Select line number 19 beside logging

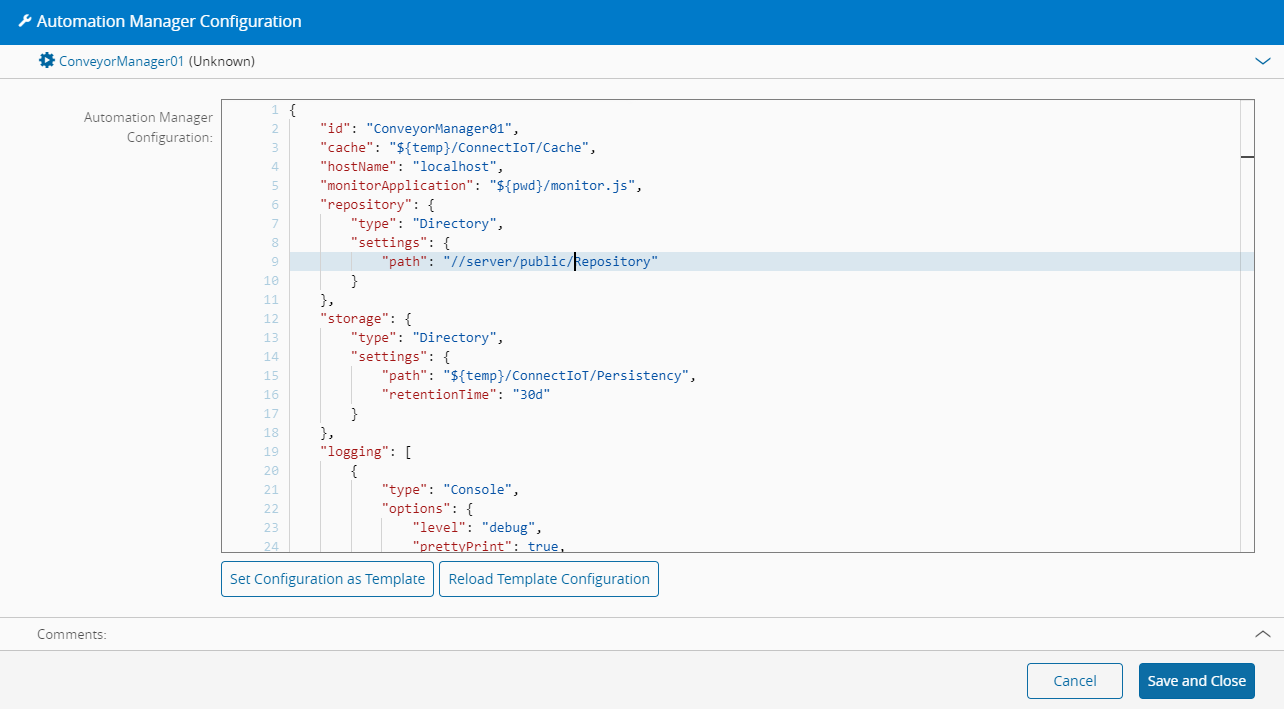(271, 452)
